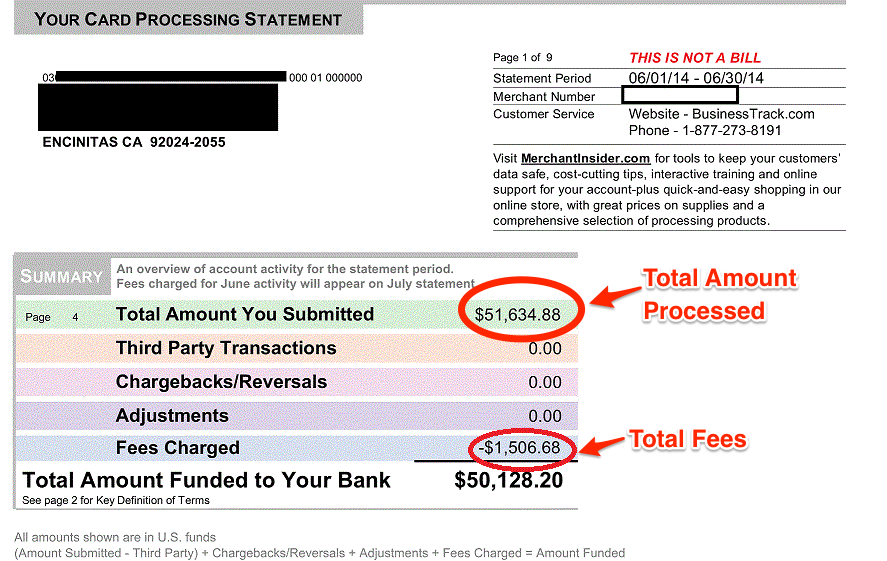Click the Summary section header

click(62, 277)
